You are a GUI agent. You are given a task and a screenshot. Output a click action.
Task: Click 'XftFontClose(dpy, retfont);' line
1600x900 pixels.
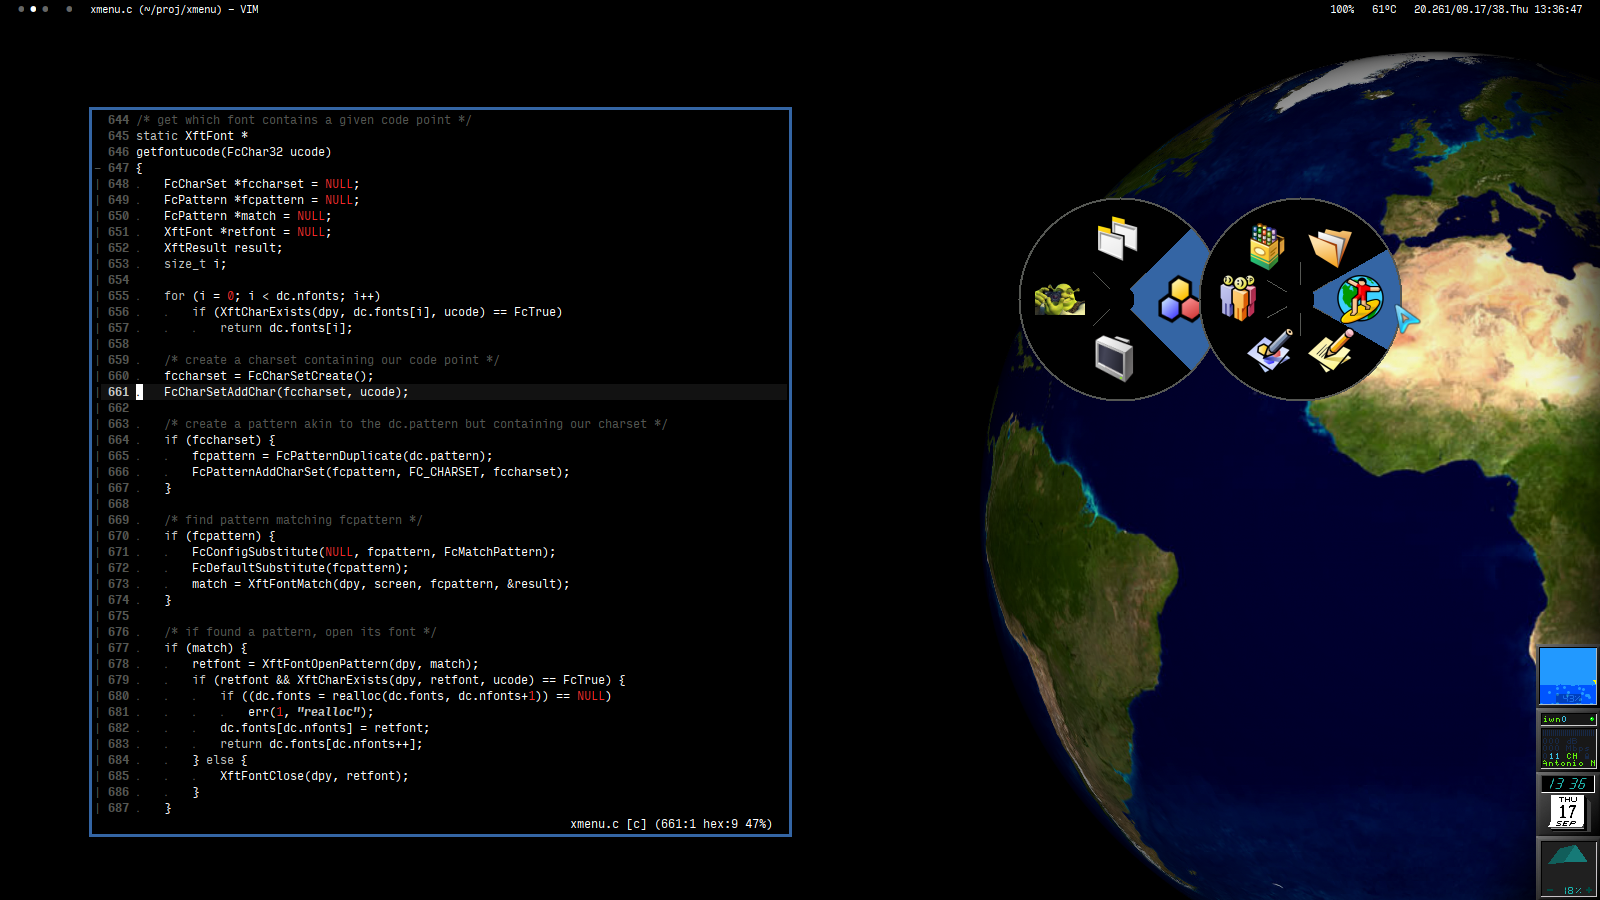coord(314,776)
